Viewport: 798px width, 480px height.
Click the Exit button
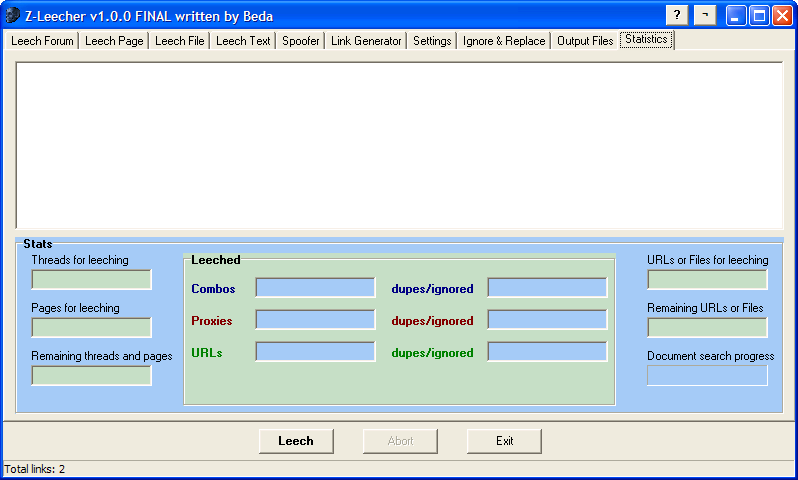(x=504, y=441)
